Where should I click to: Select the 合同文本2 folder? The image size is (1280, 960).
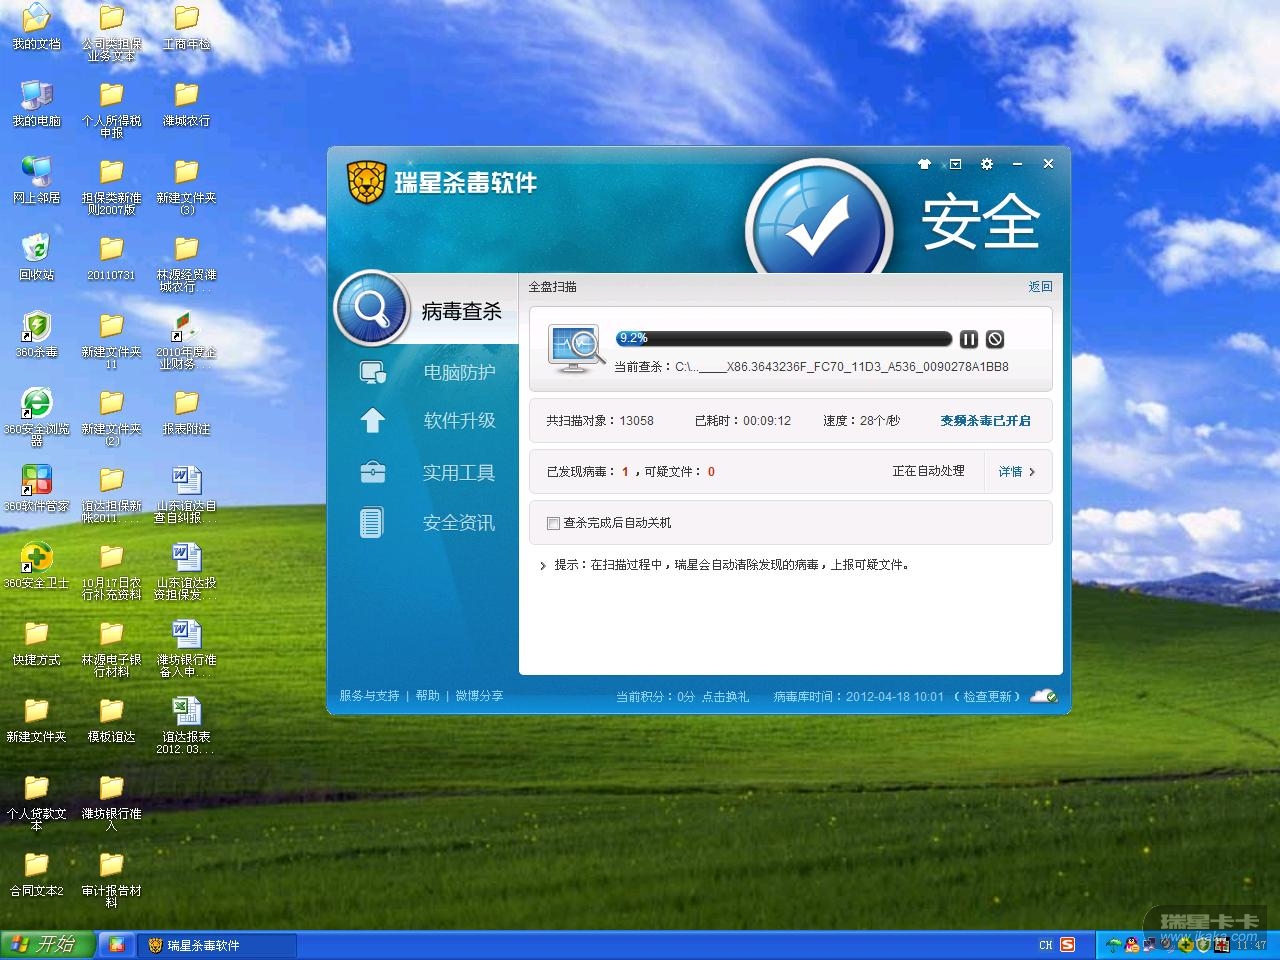[x=36, y=874]
